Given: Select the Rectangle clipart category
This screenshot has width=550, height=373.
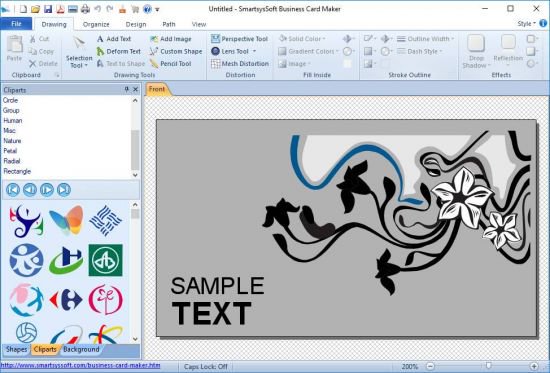Looking at the screenshot, I should (17, 171).
